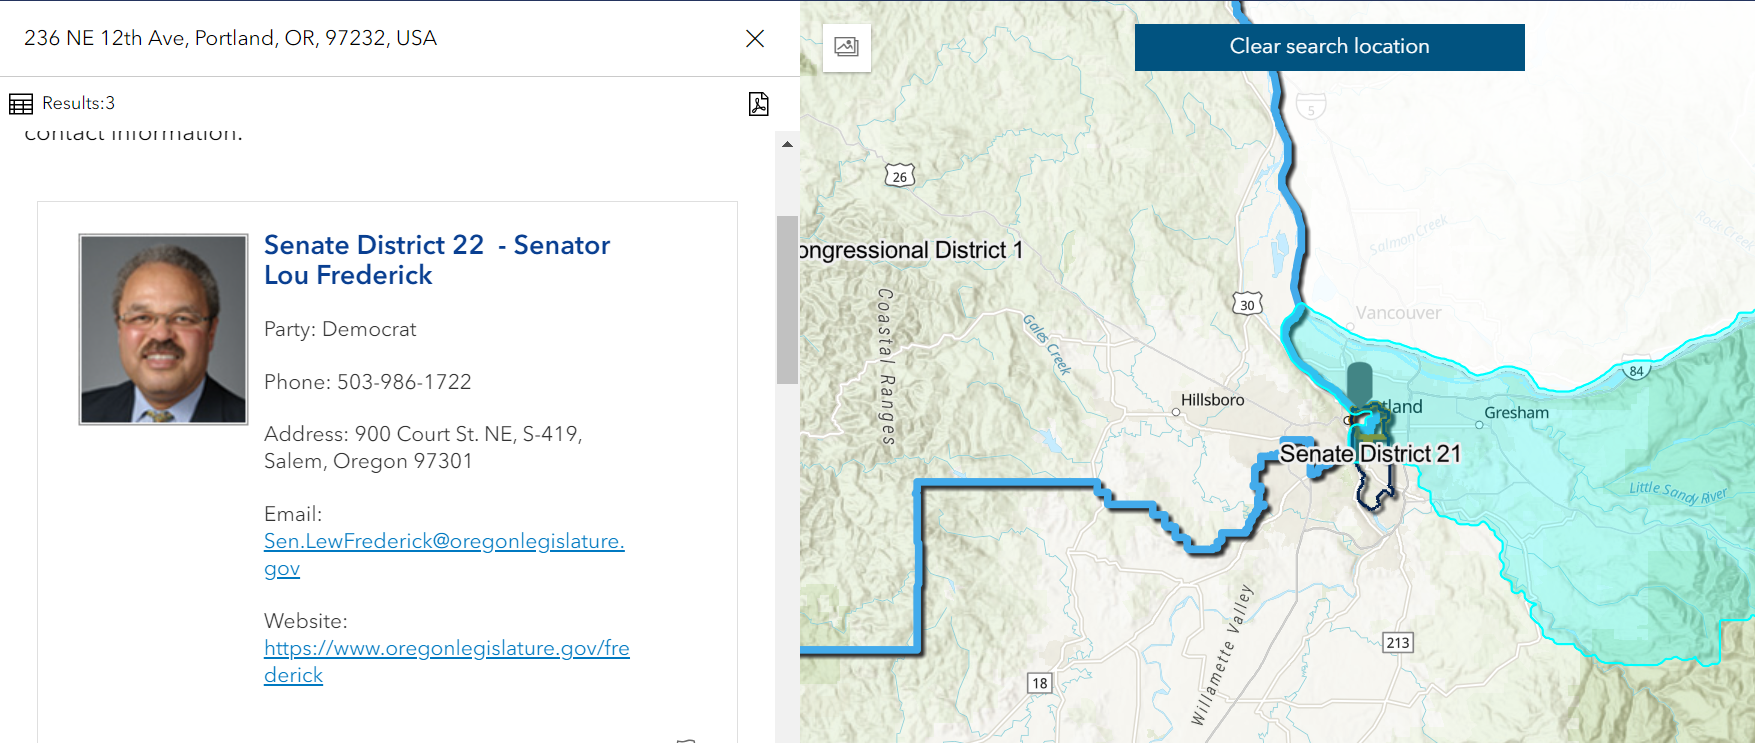Click the Interstate 84 shield
Viewport: 1755px width, 743px height.
[x=1636, y=371]
